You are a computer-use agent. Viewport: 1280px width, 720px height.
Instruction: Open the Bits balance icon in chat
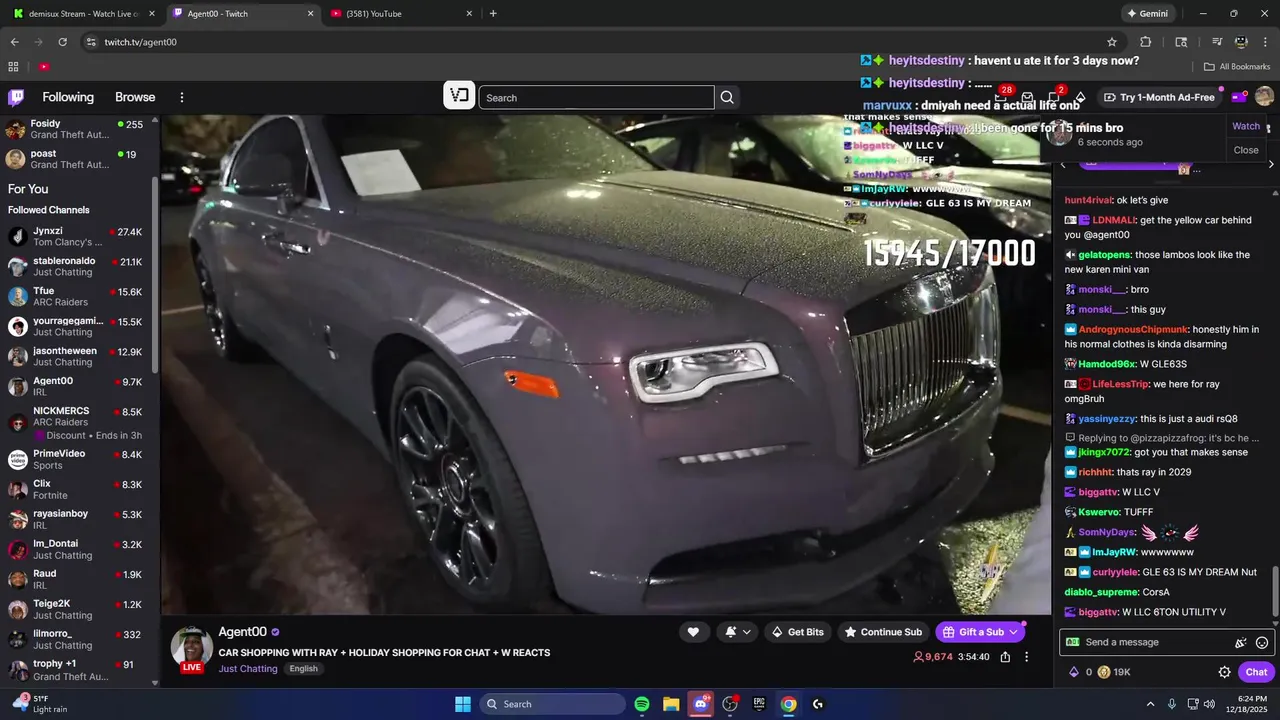pos(1074,672)
